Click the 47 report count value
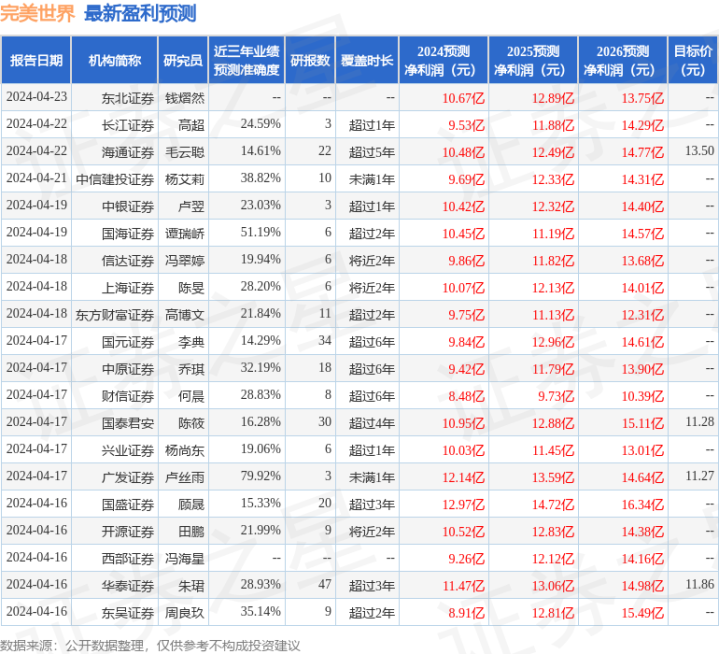This screenshot has height=654, width=719. point(325,584)
